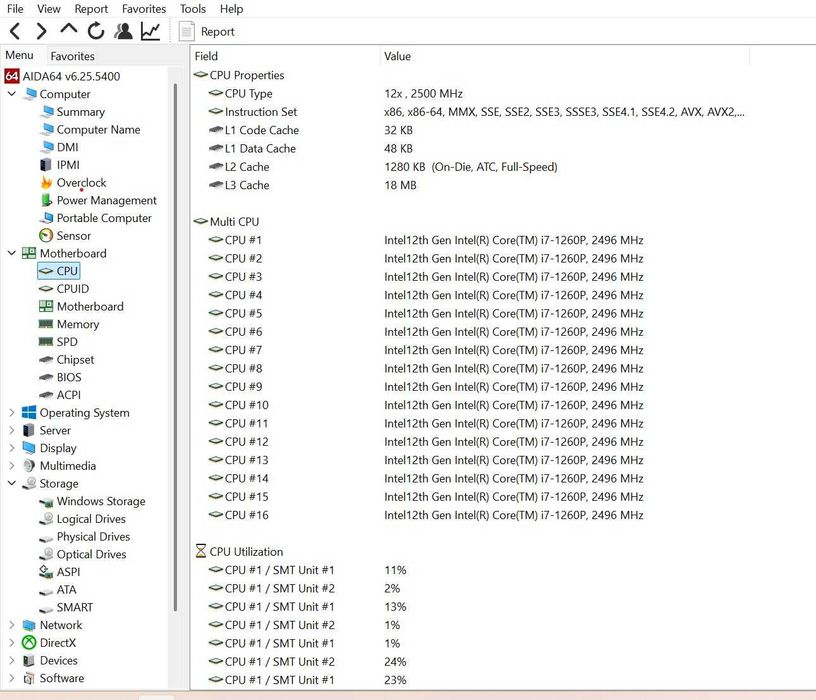Open the Help menu
816x700 pixels.
pyautogui.click(x=231, y=9)
